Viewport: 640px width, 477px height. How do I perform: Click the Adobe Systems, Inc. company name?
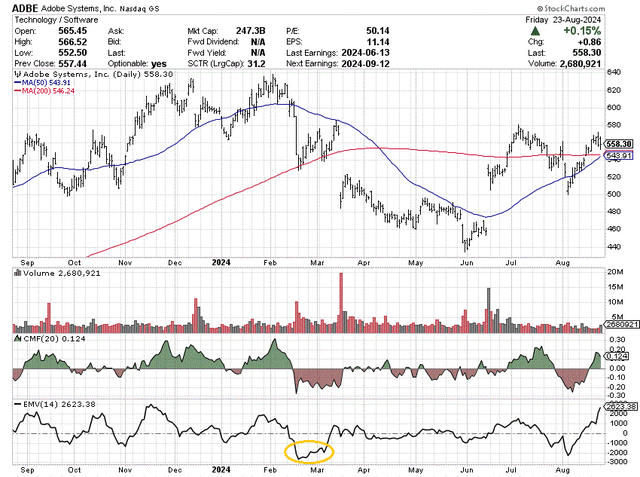pyautogui.click(x=78, y=8)
